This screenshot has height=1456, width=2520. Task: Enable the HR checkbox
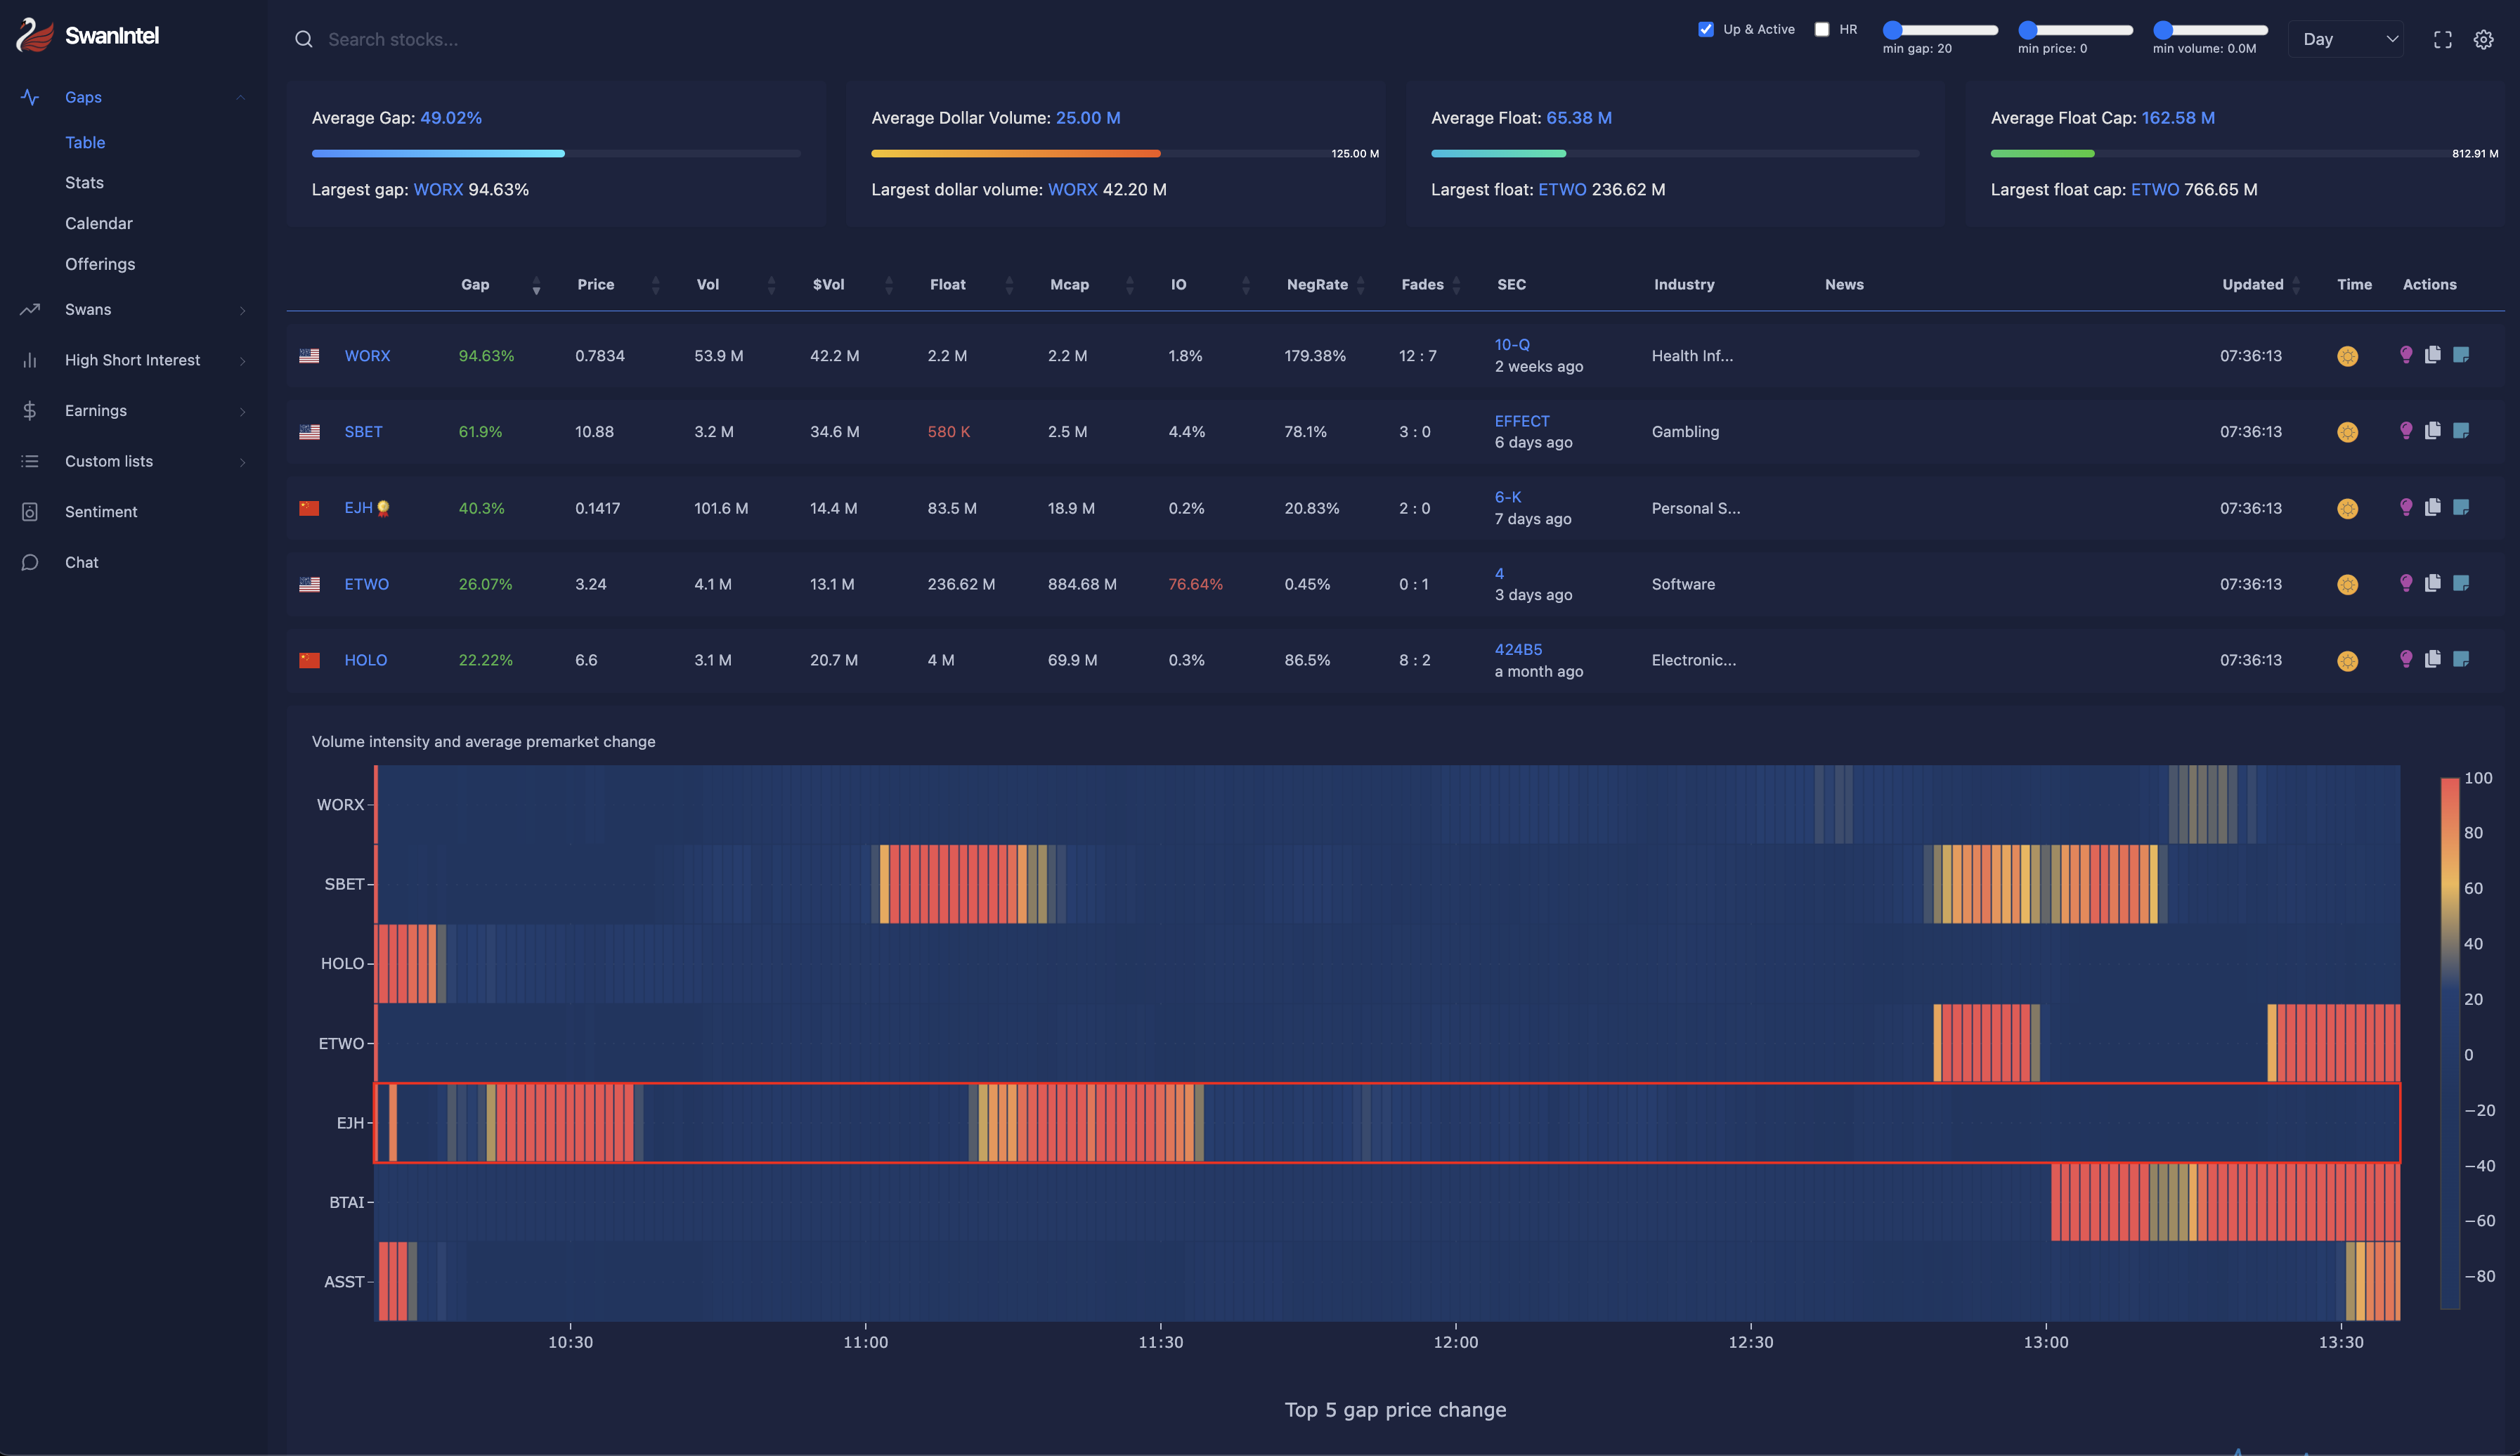[1822, 29]
